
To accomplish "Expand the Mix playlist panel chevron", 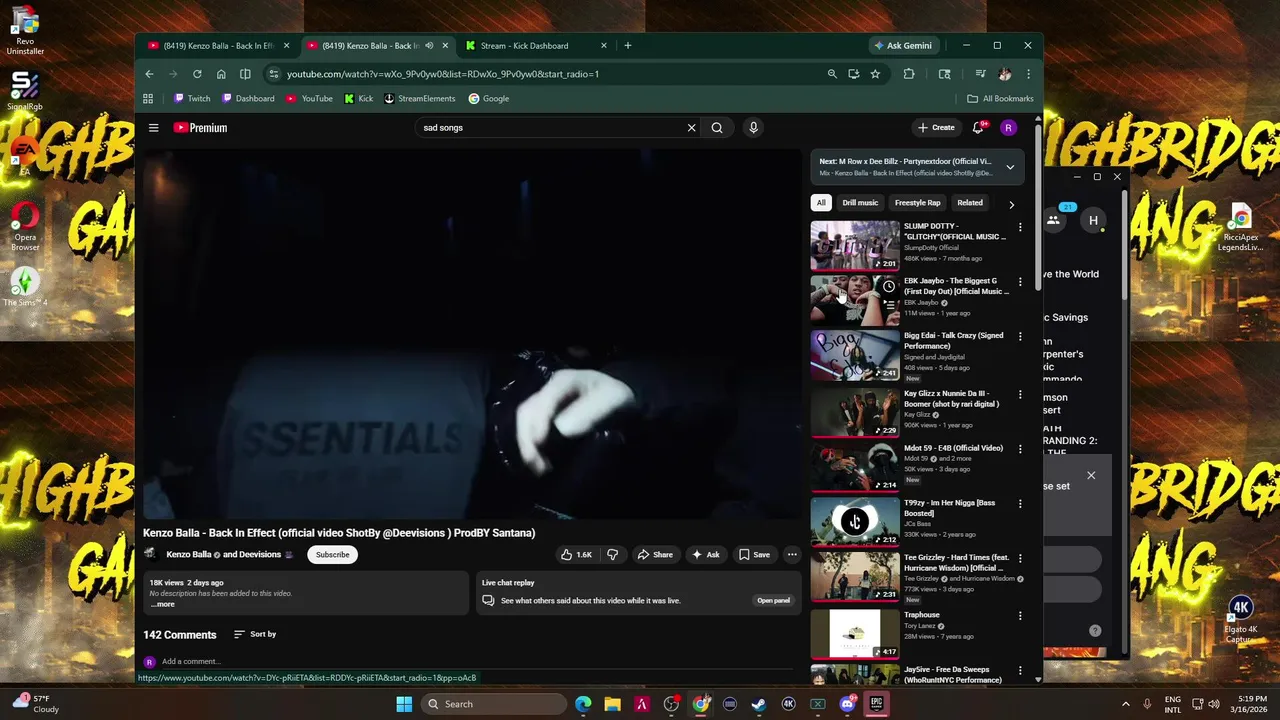I will click(1010, 167).
